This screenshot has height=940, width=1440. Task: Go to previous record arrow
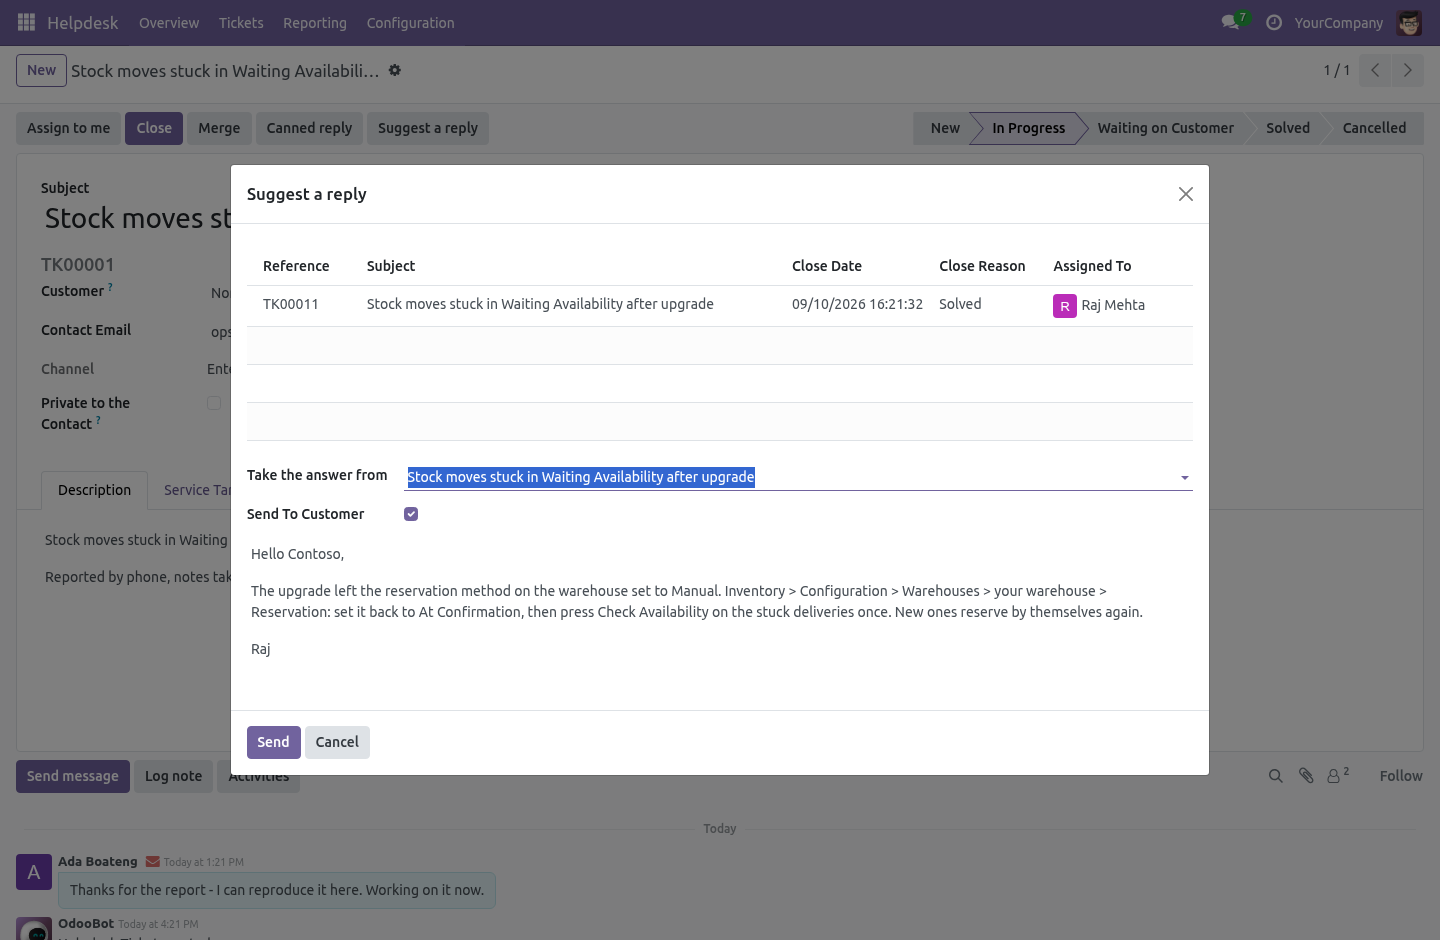point(1375,70)
